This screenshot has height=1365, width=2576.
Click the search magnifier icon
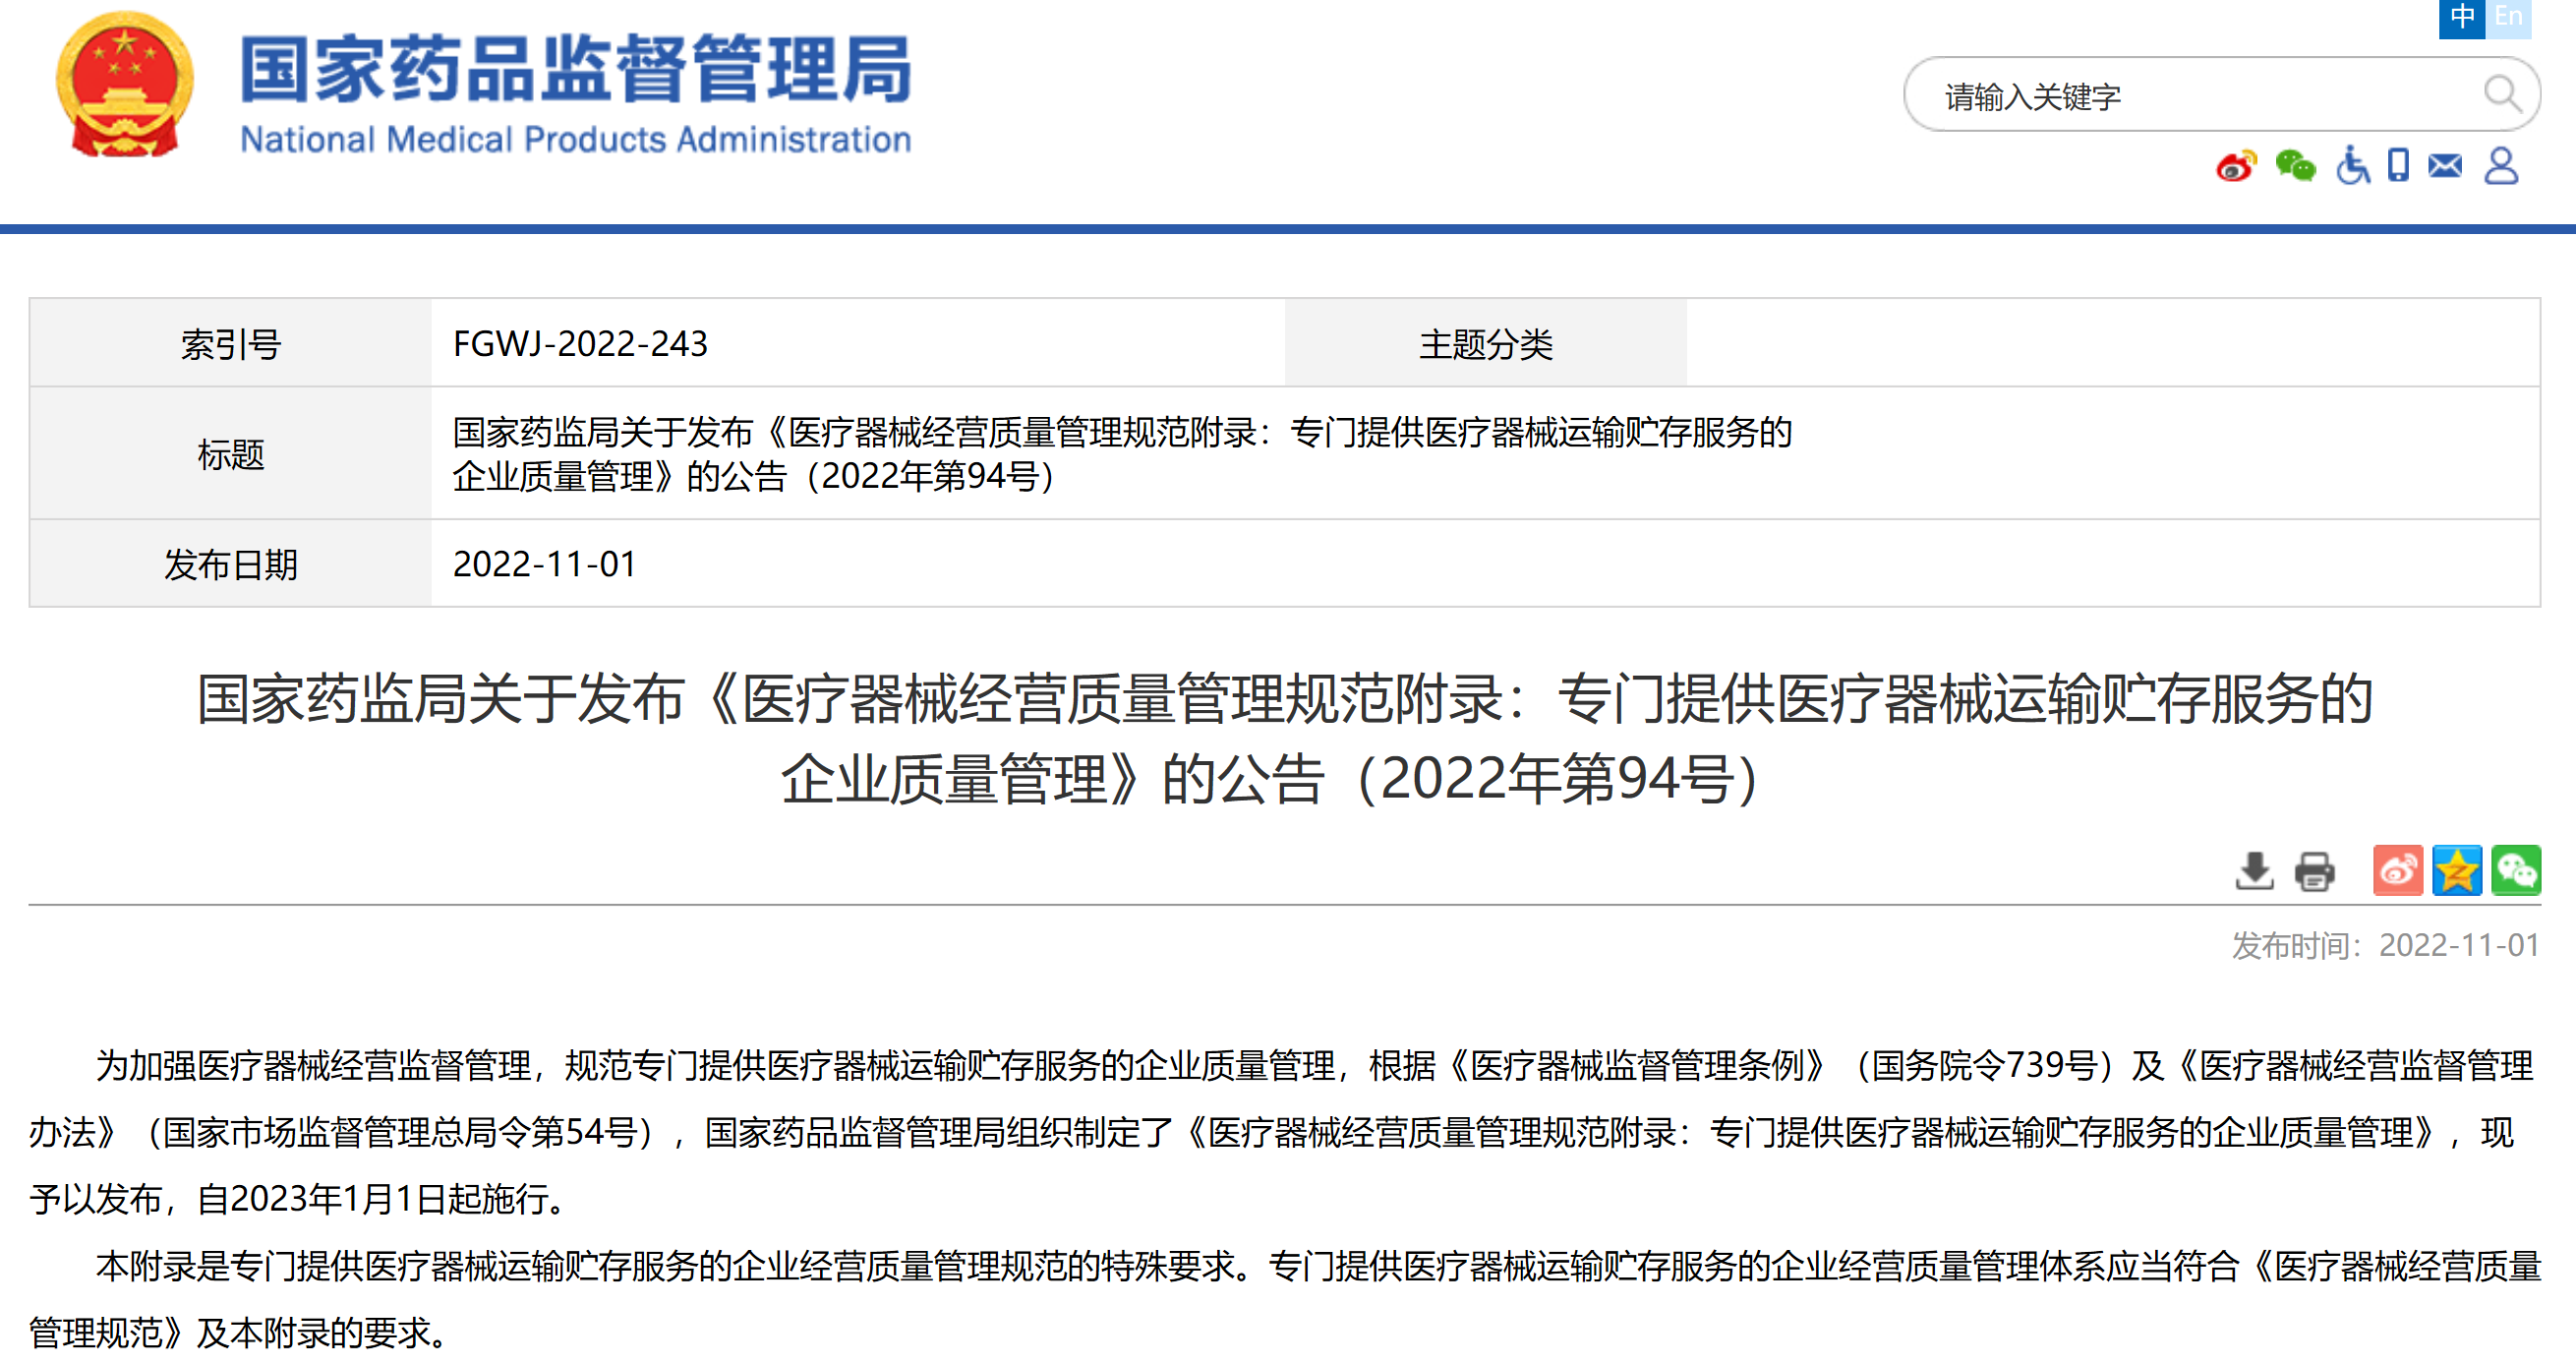click(x=2502, y=95)
